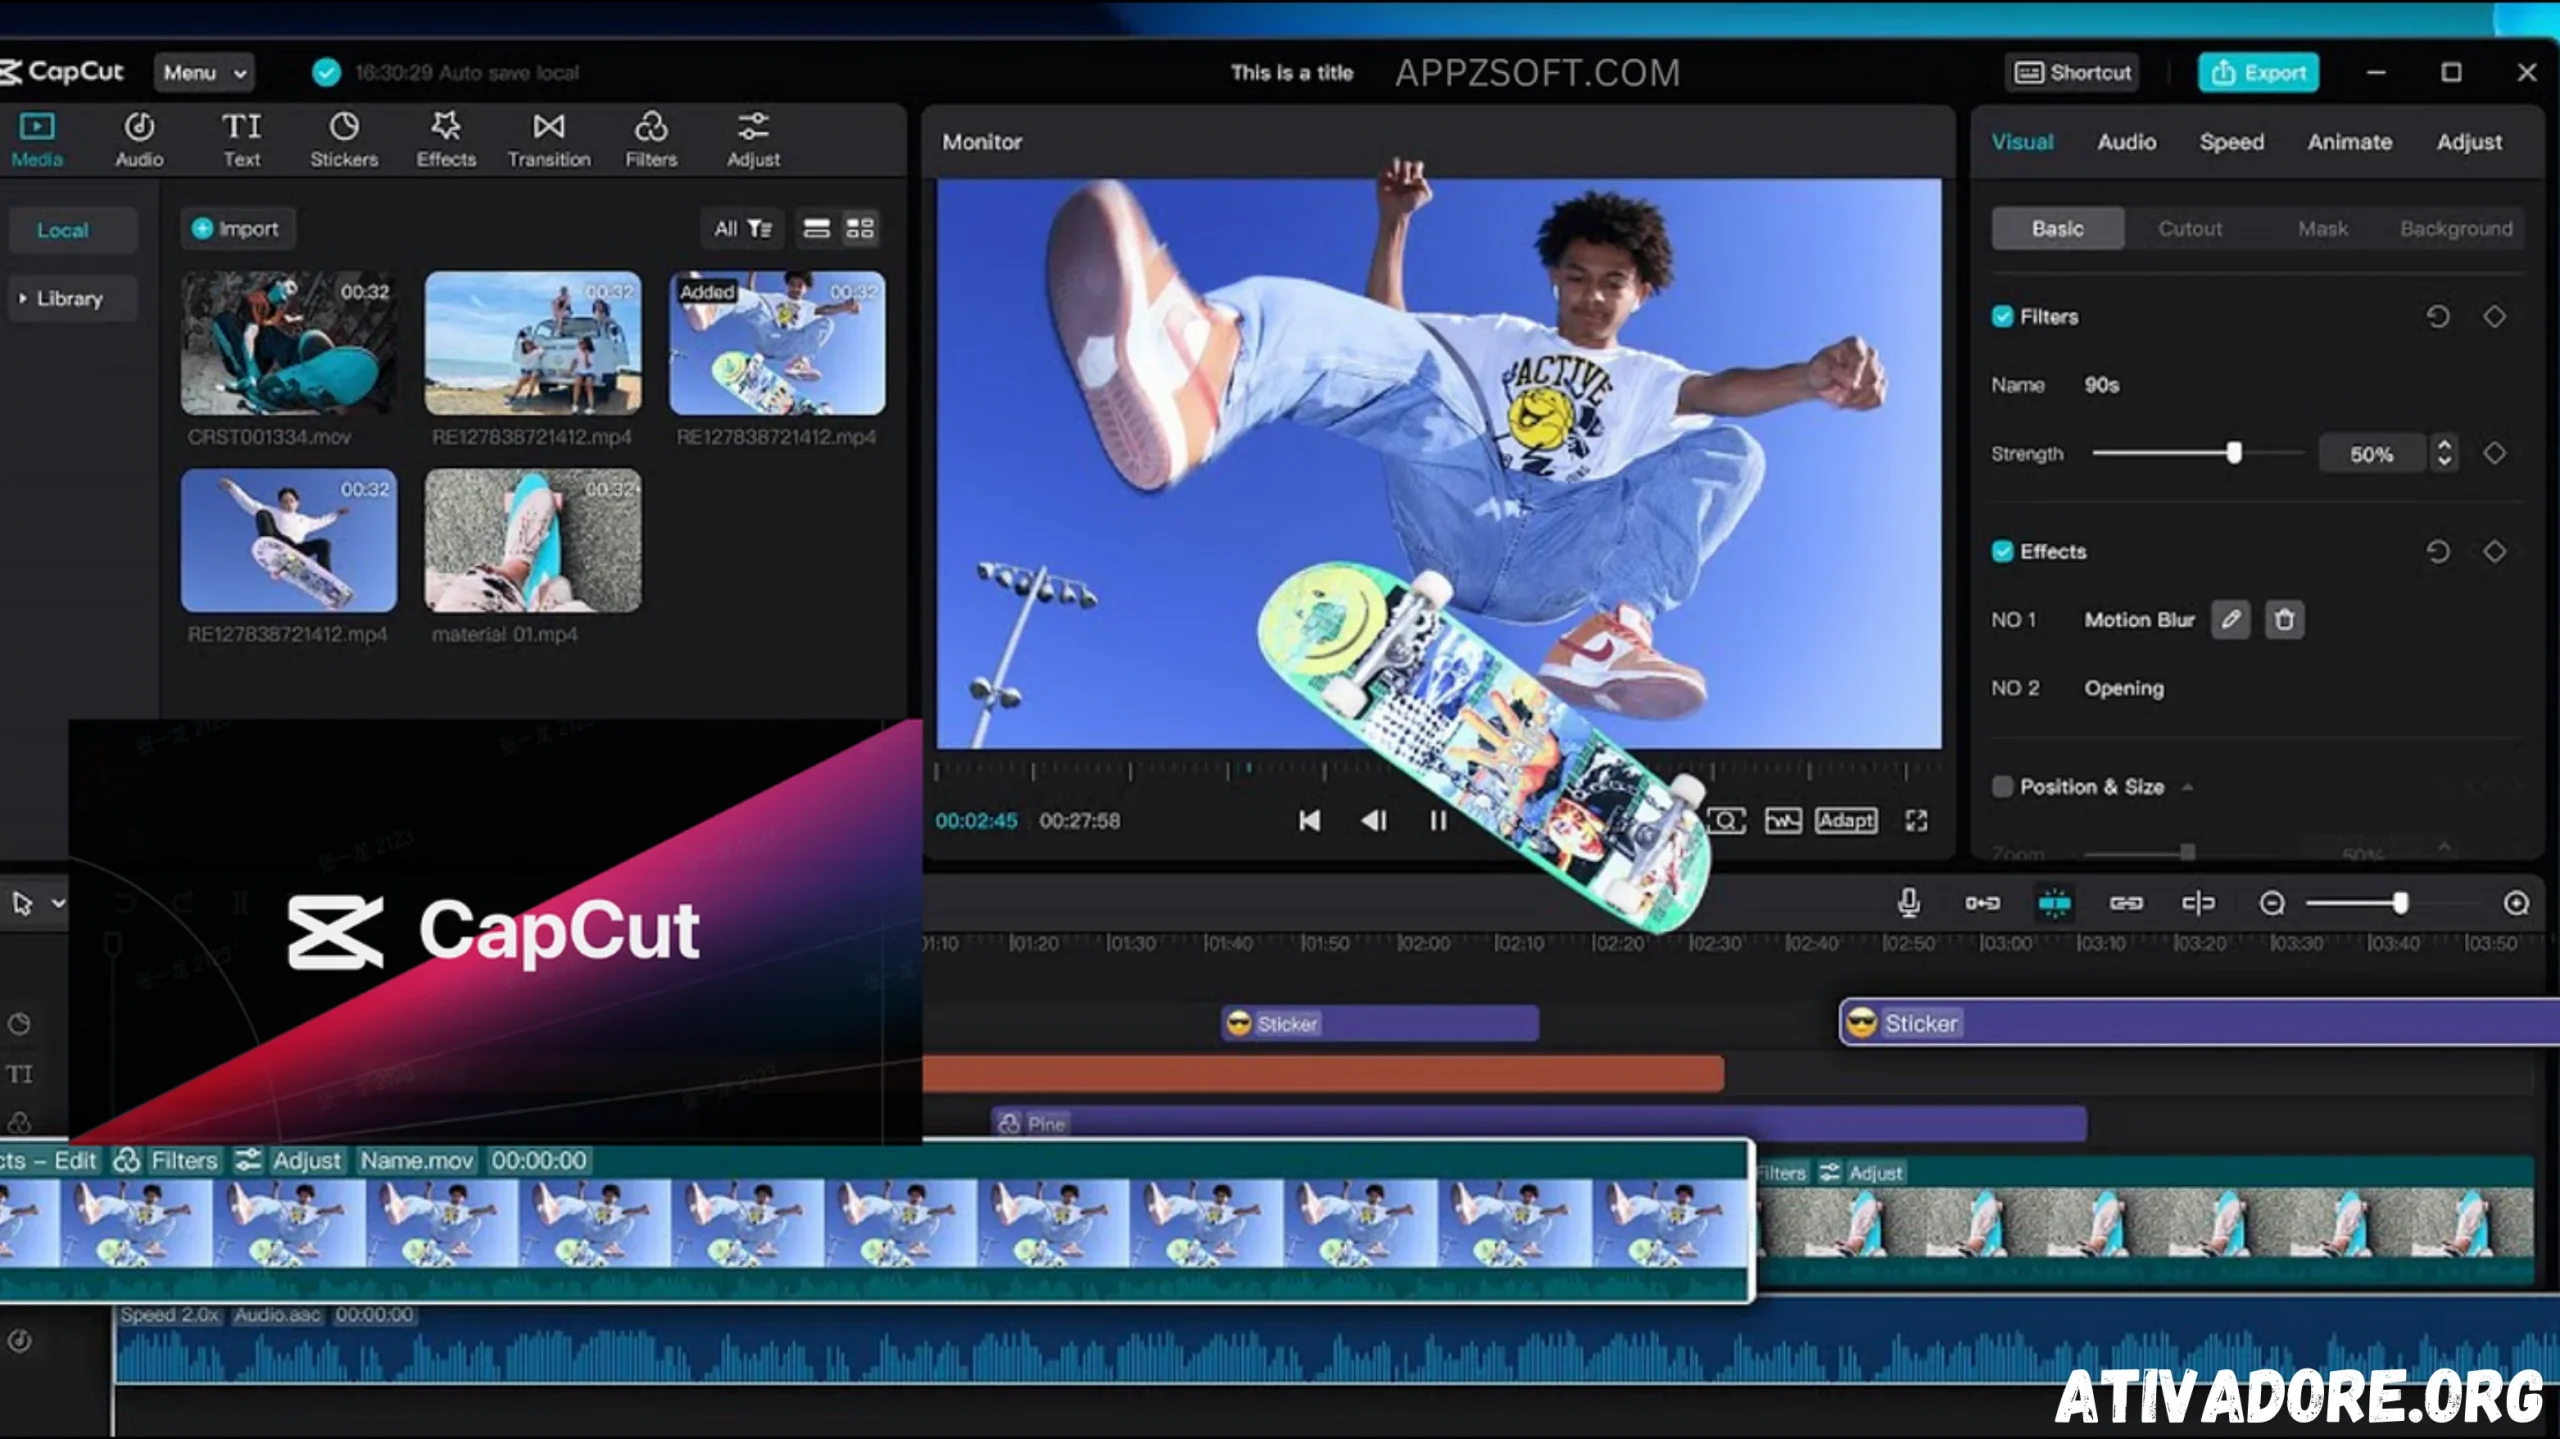Zoom in the timeline

[2516, 904]
